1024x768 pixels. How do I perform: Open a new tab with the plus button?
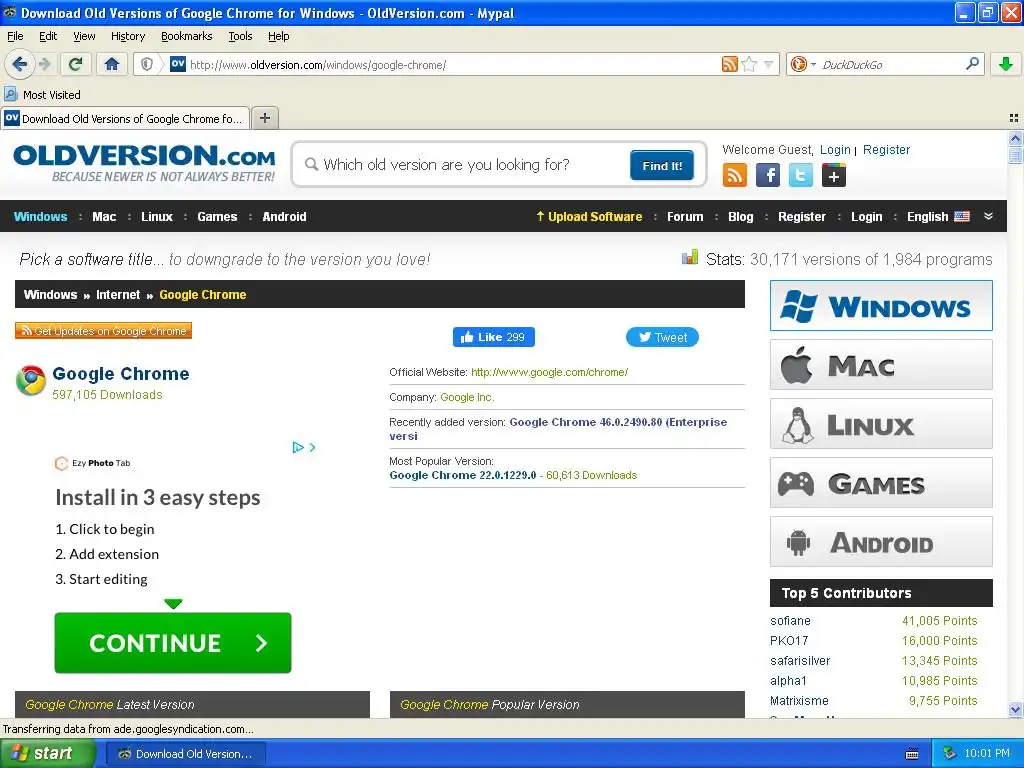point(264,118)
